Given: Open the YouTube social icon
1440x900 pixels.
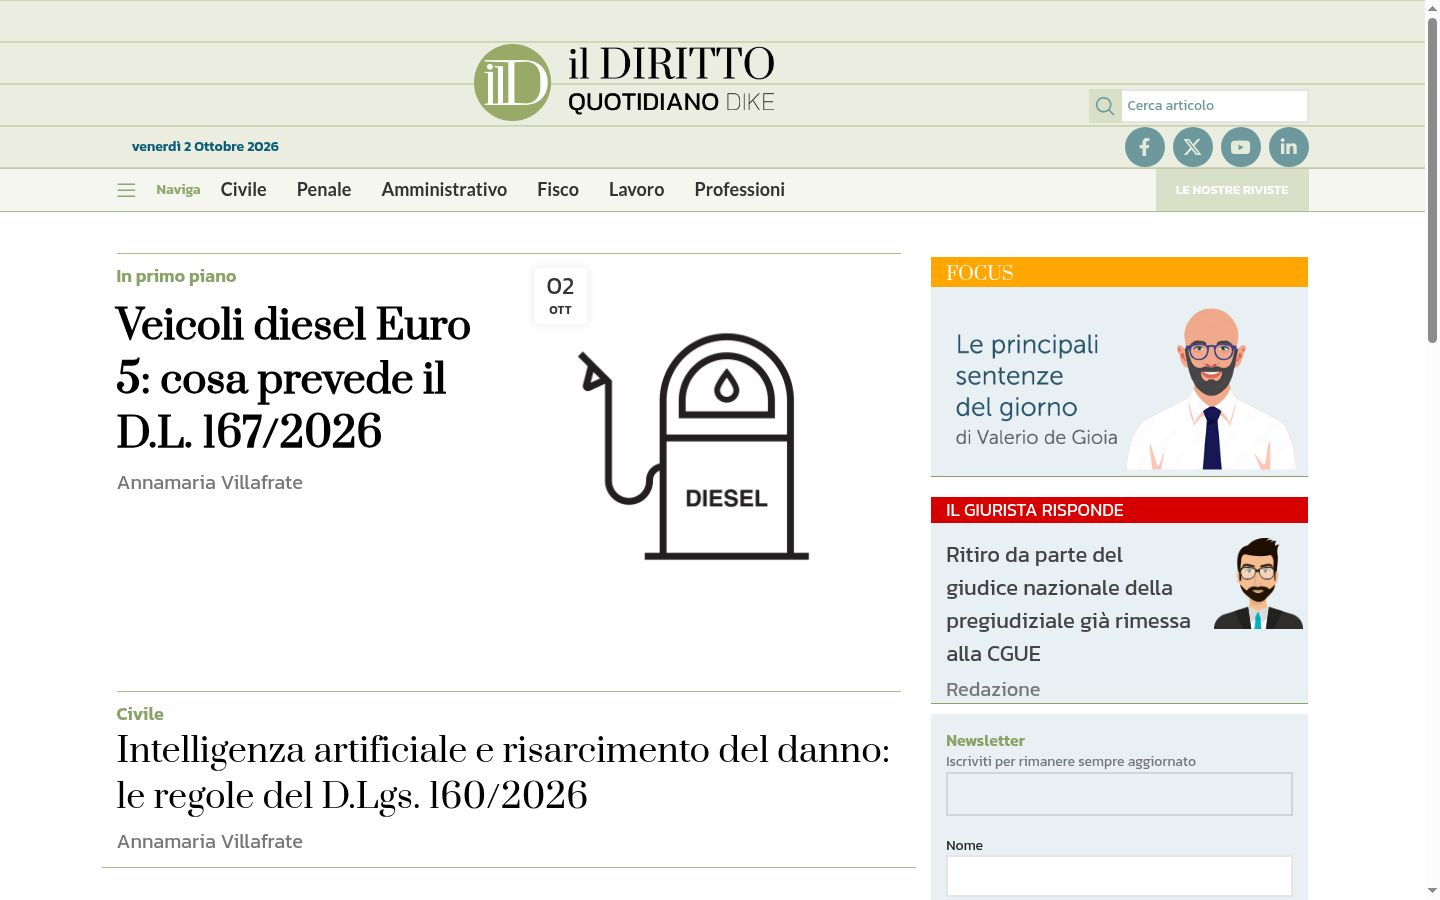Looking at the screenshot, I should pos(1241,147).
